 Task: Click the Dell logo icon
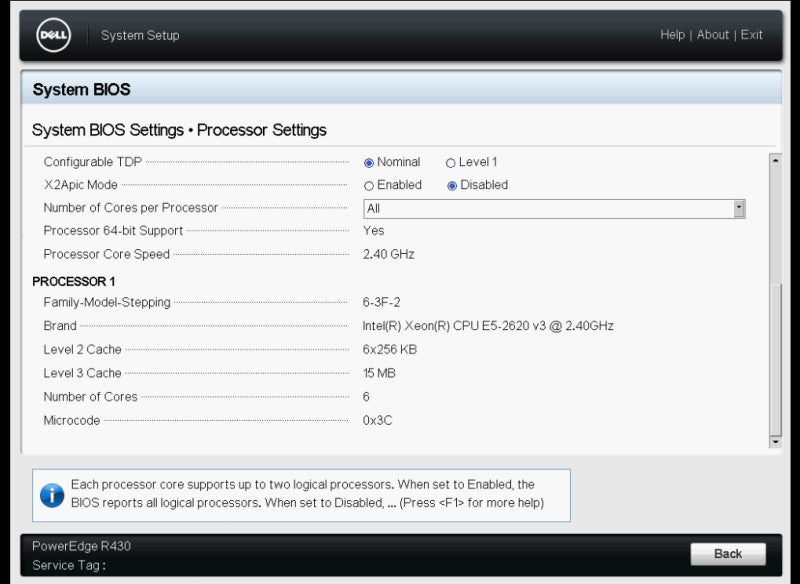[x=54, y=35]
